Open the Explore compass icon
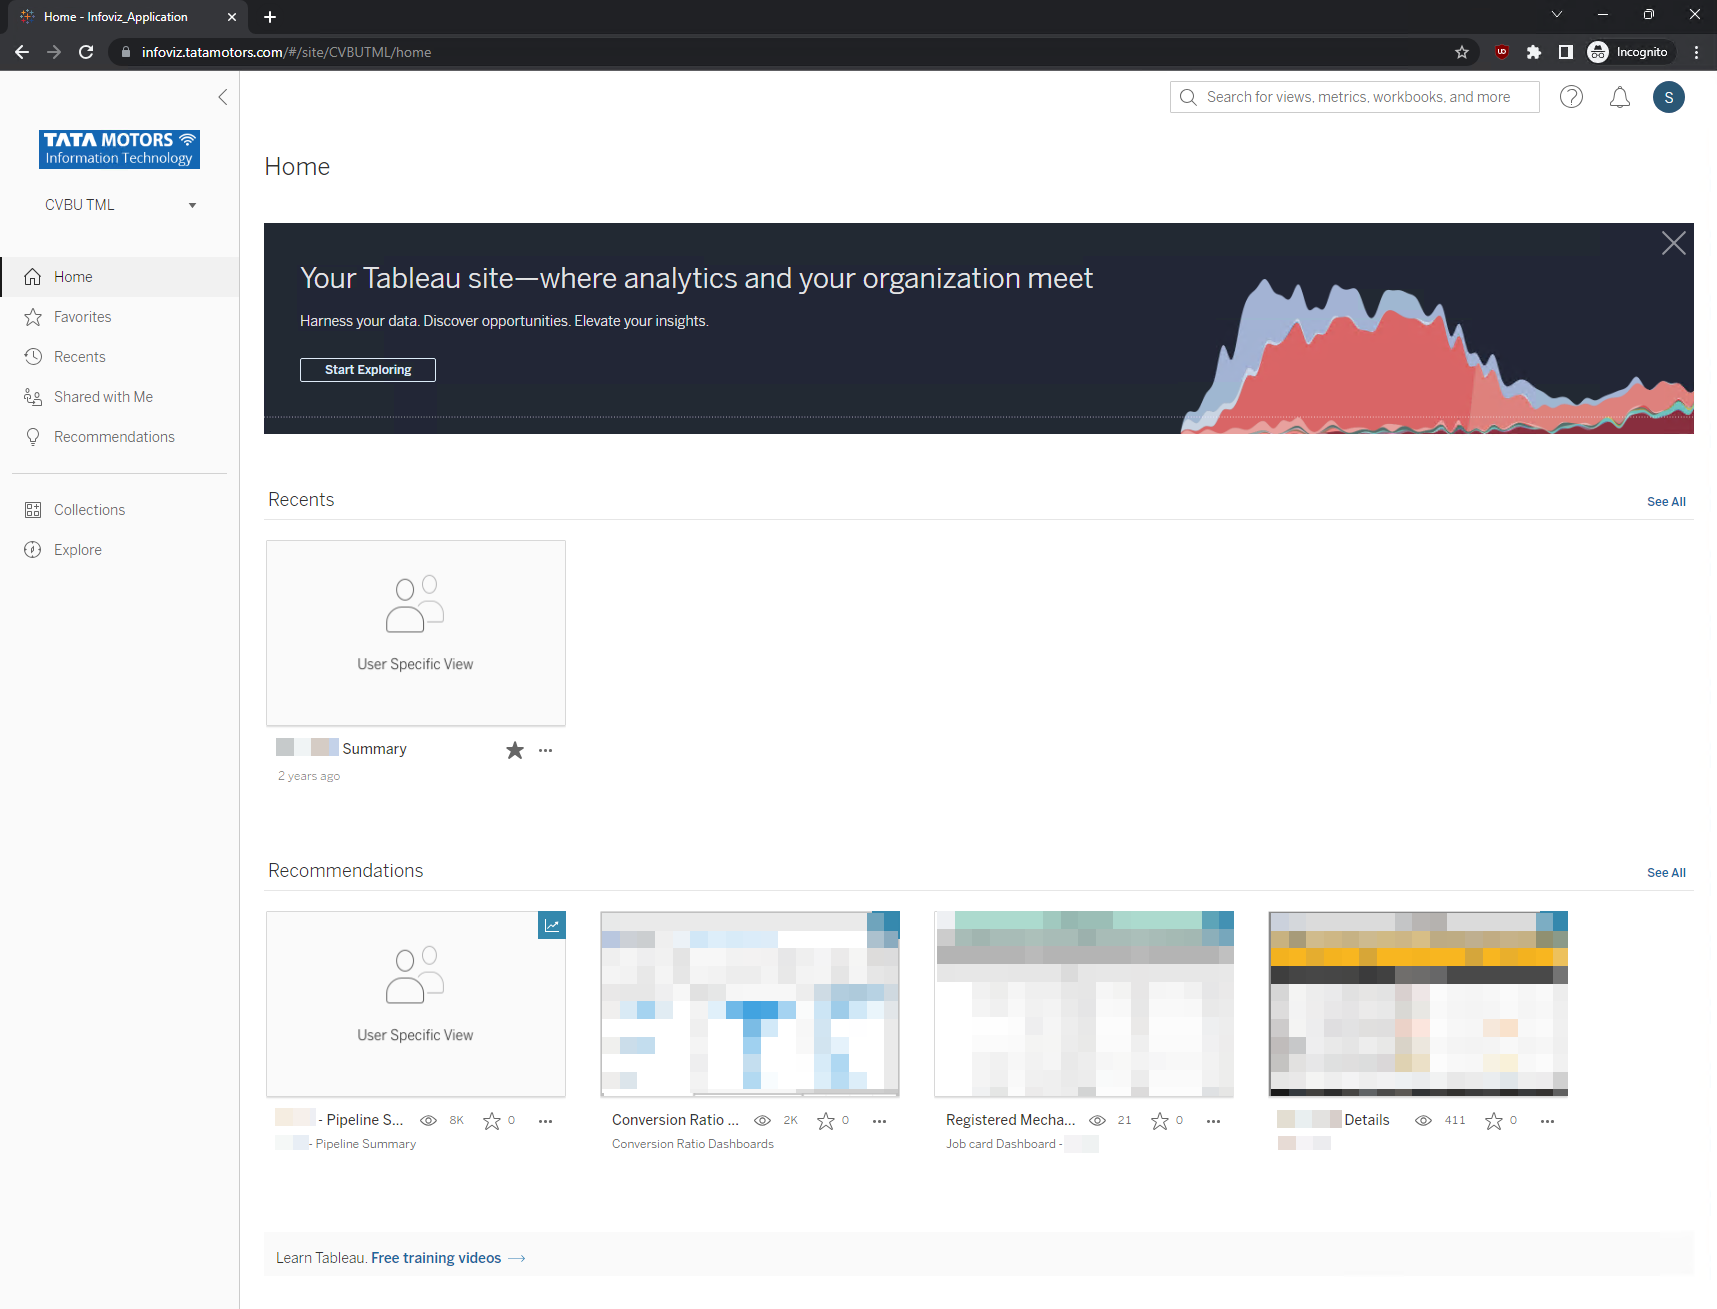Screen dimensions: 1717x1309 click(x=33, y=550)
